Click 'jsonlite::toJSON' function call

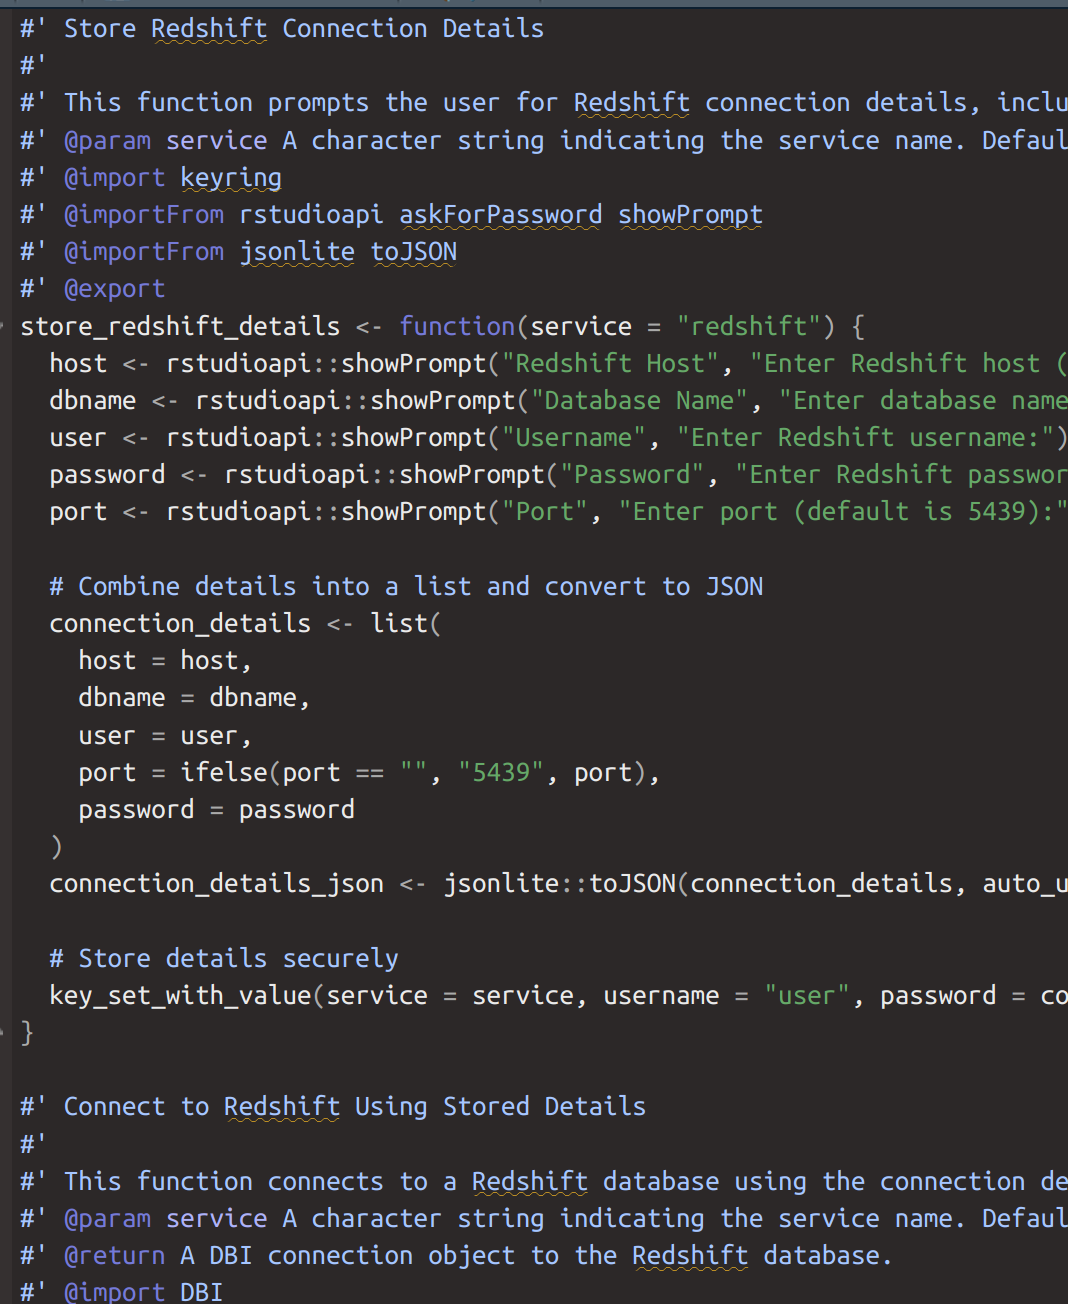point(560,885)
